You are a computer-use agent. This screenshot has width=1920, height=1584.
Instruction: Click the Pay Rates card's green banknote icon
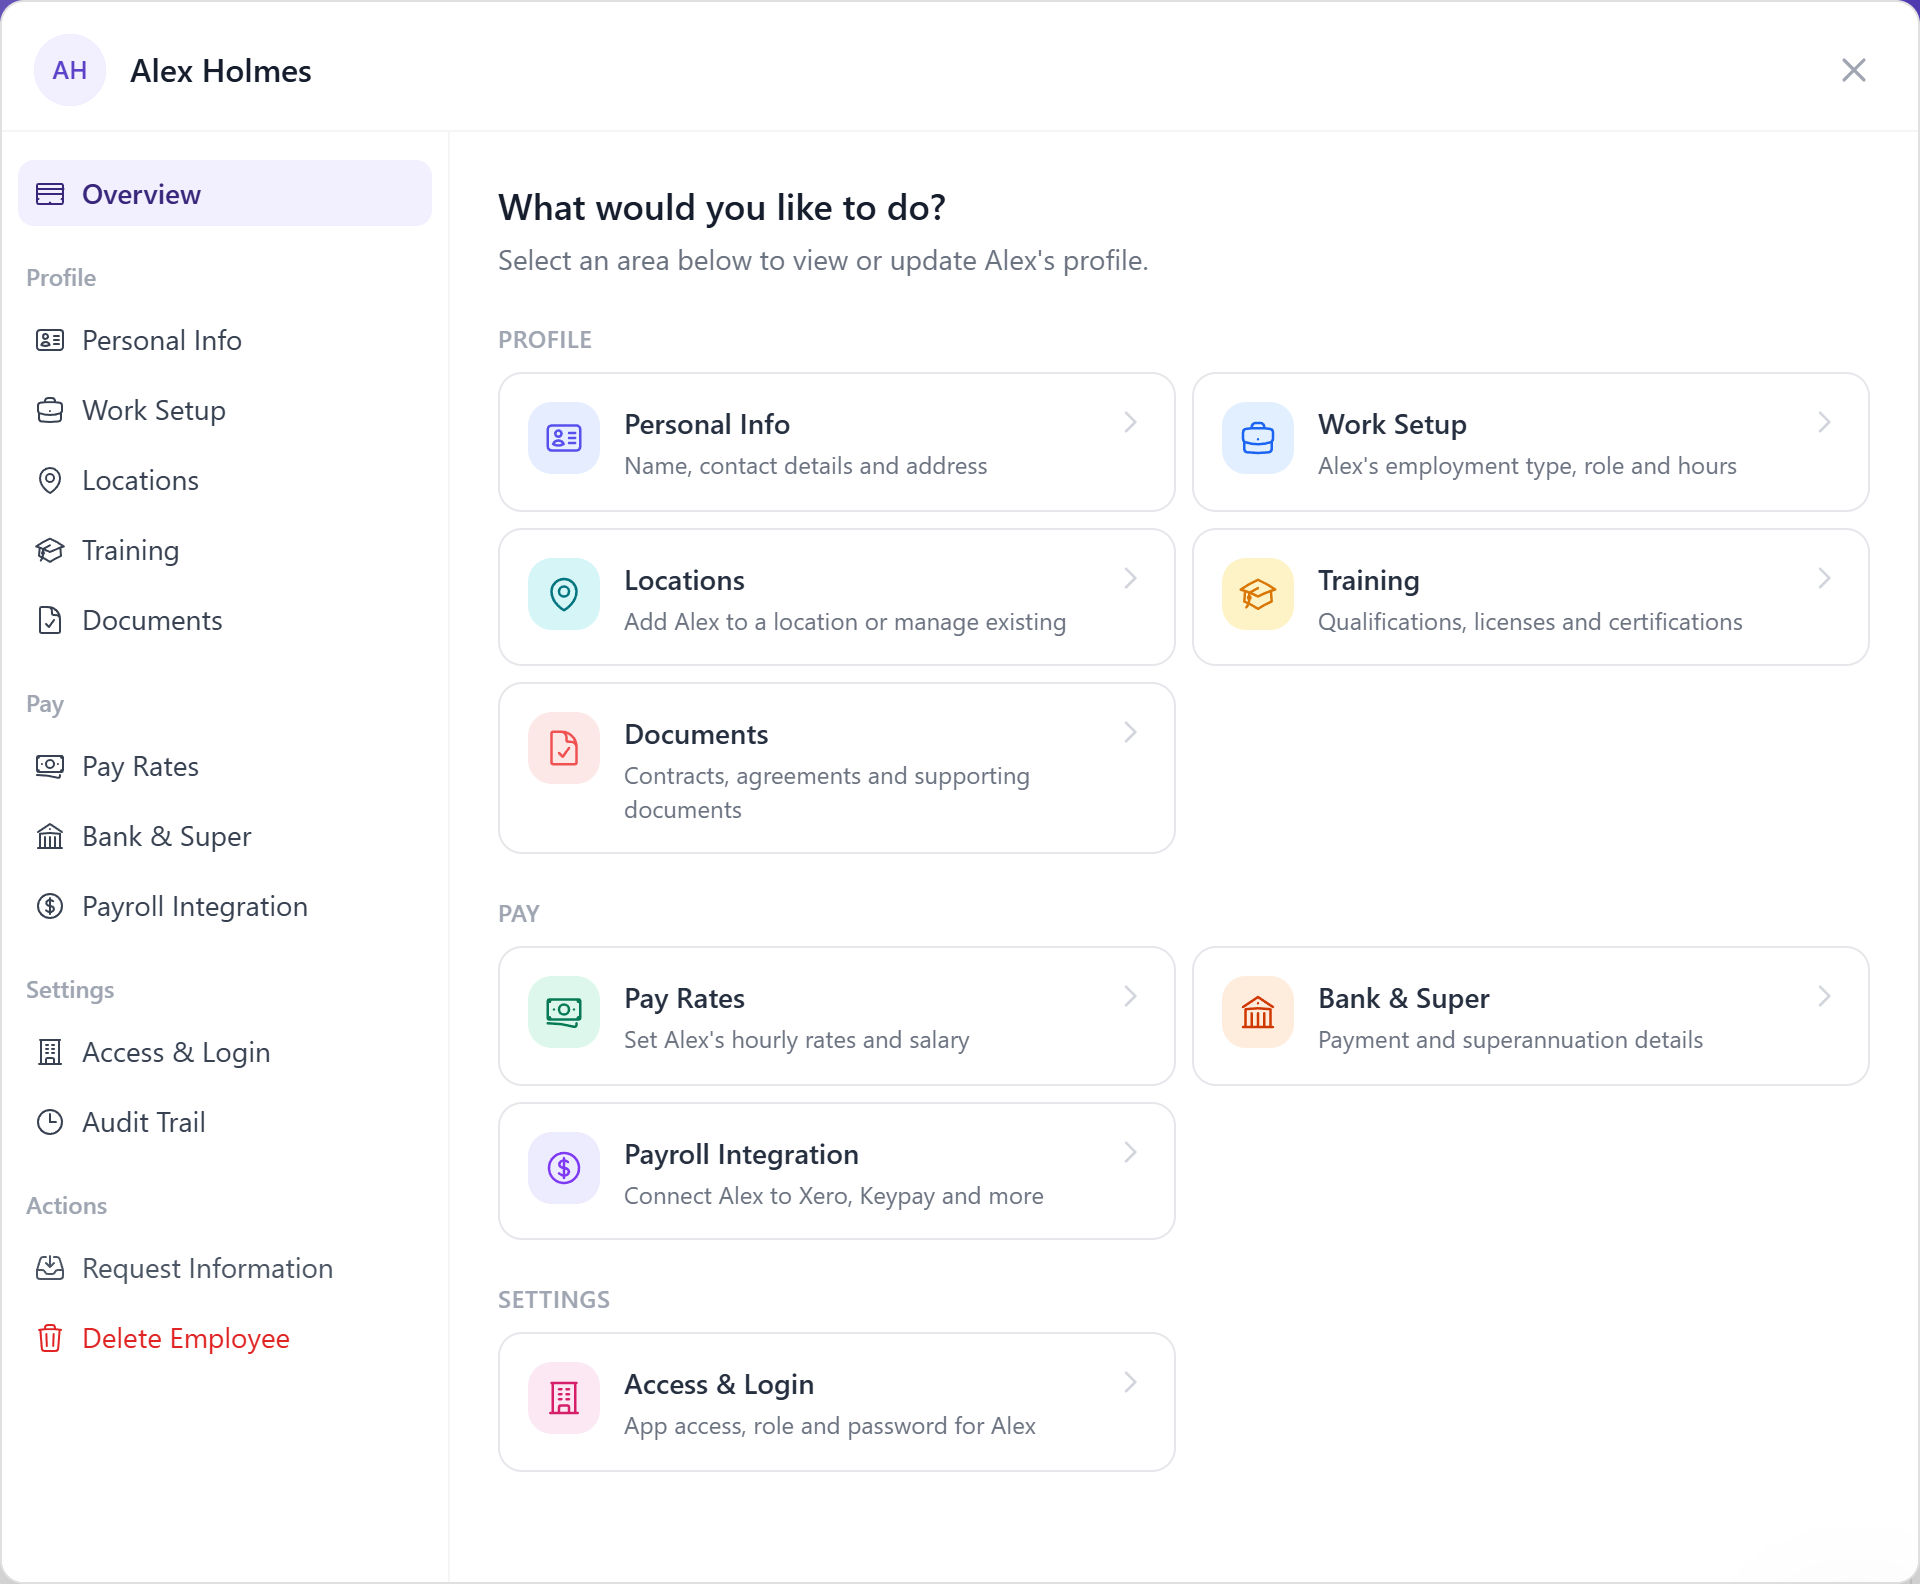tap(564, 1012)
